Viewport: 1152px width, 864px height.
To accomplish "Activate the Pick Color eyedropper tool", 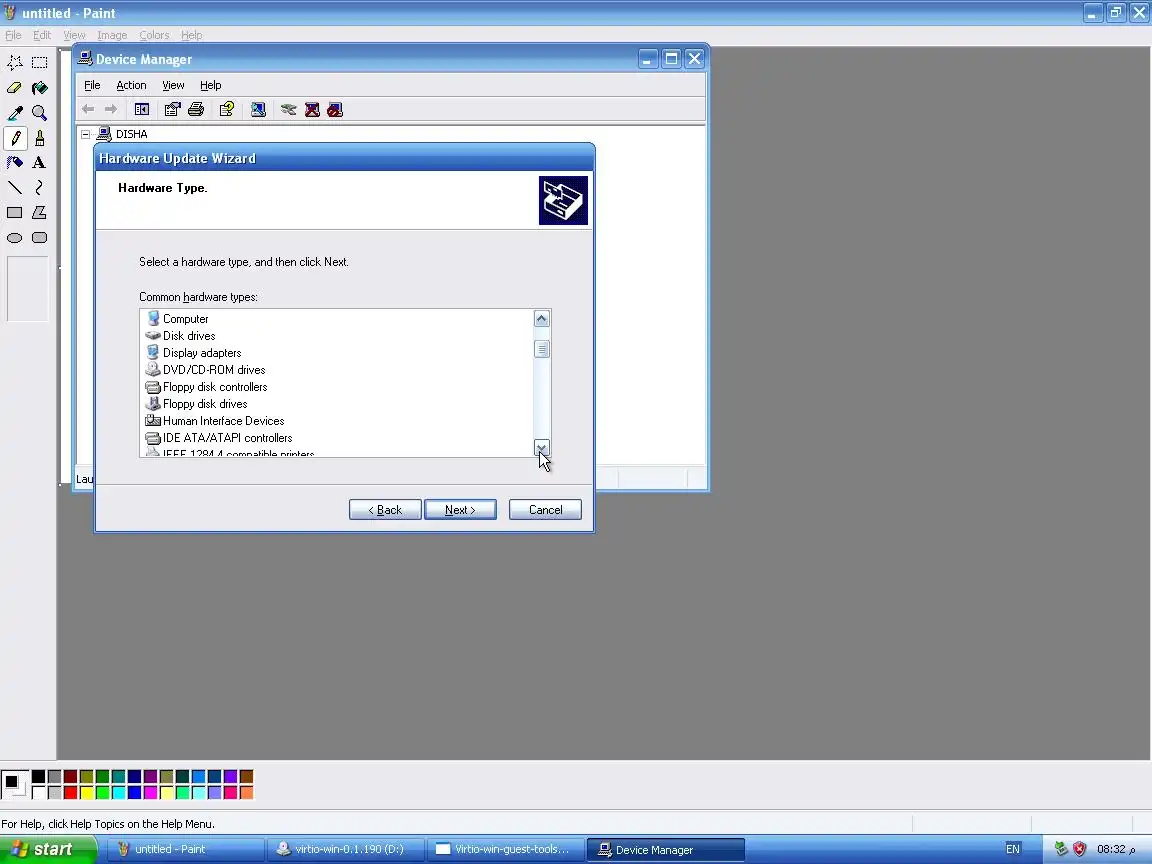I will 15,112.
